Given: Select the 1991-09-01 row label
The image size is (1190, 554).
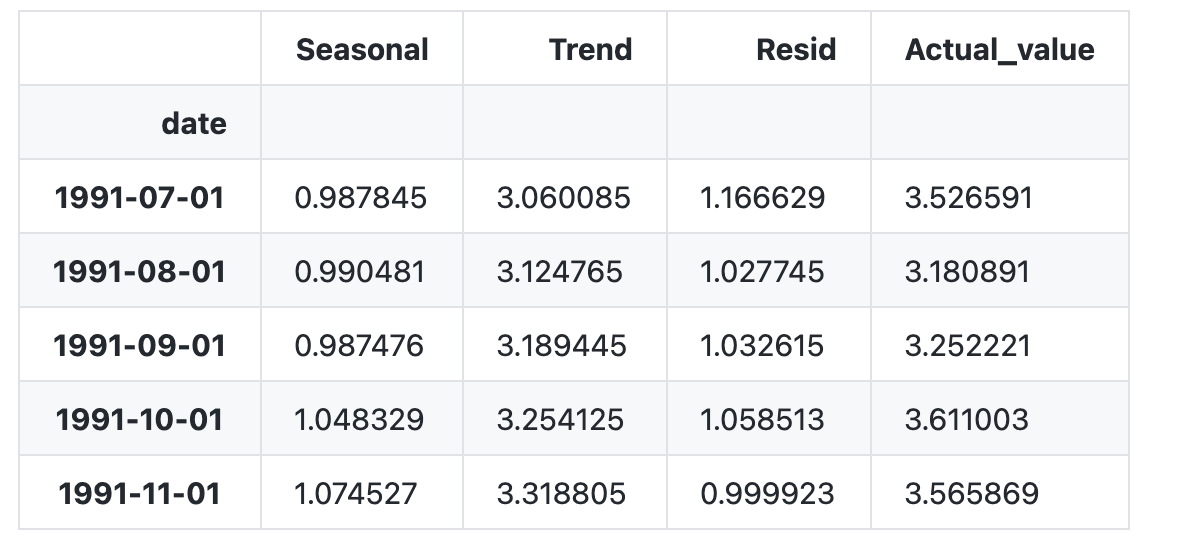Looking at the screenshot, I should (x=140, y=346).
